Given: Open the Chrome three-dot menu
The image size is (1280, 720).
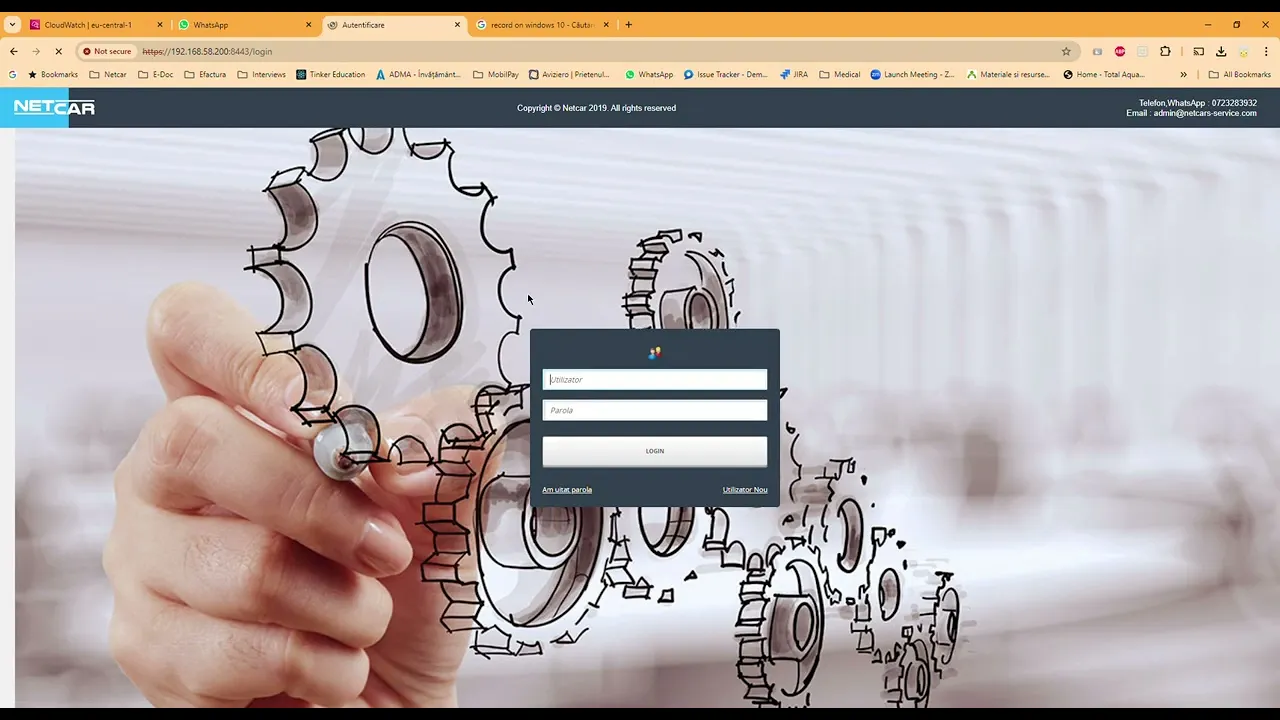Looking at the screenshot, I should pos(1267,51).
